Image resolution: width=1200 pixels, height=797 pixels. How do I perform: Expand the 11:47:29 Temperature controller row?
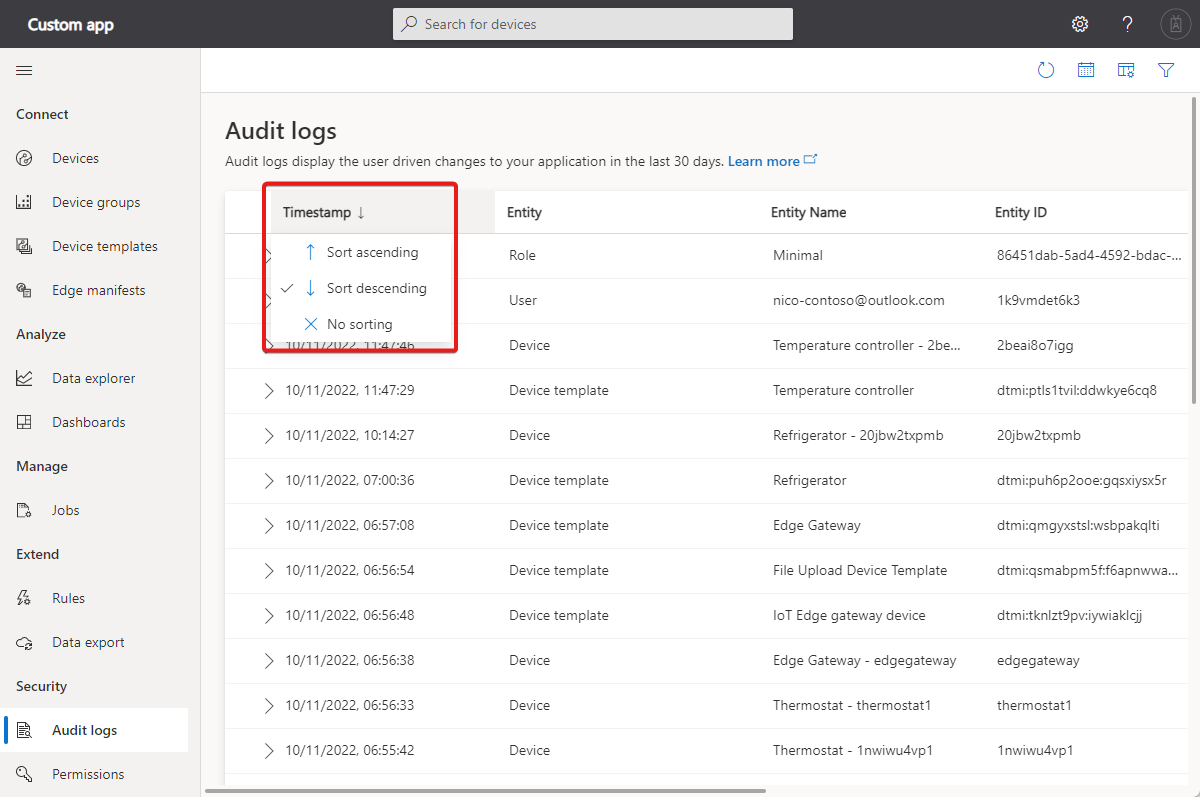268,390
